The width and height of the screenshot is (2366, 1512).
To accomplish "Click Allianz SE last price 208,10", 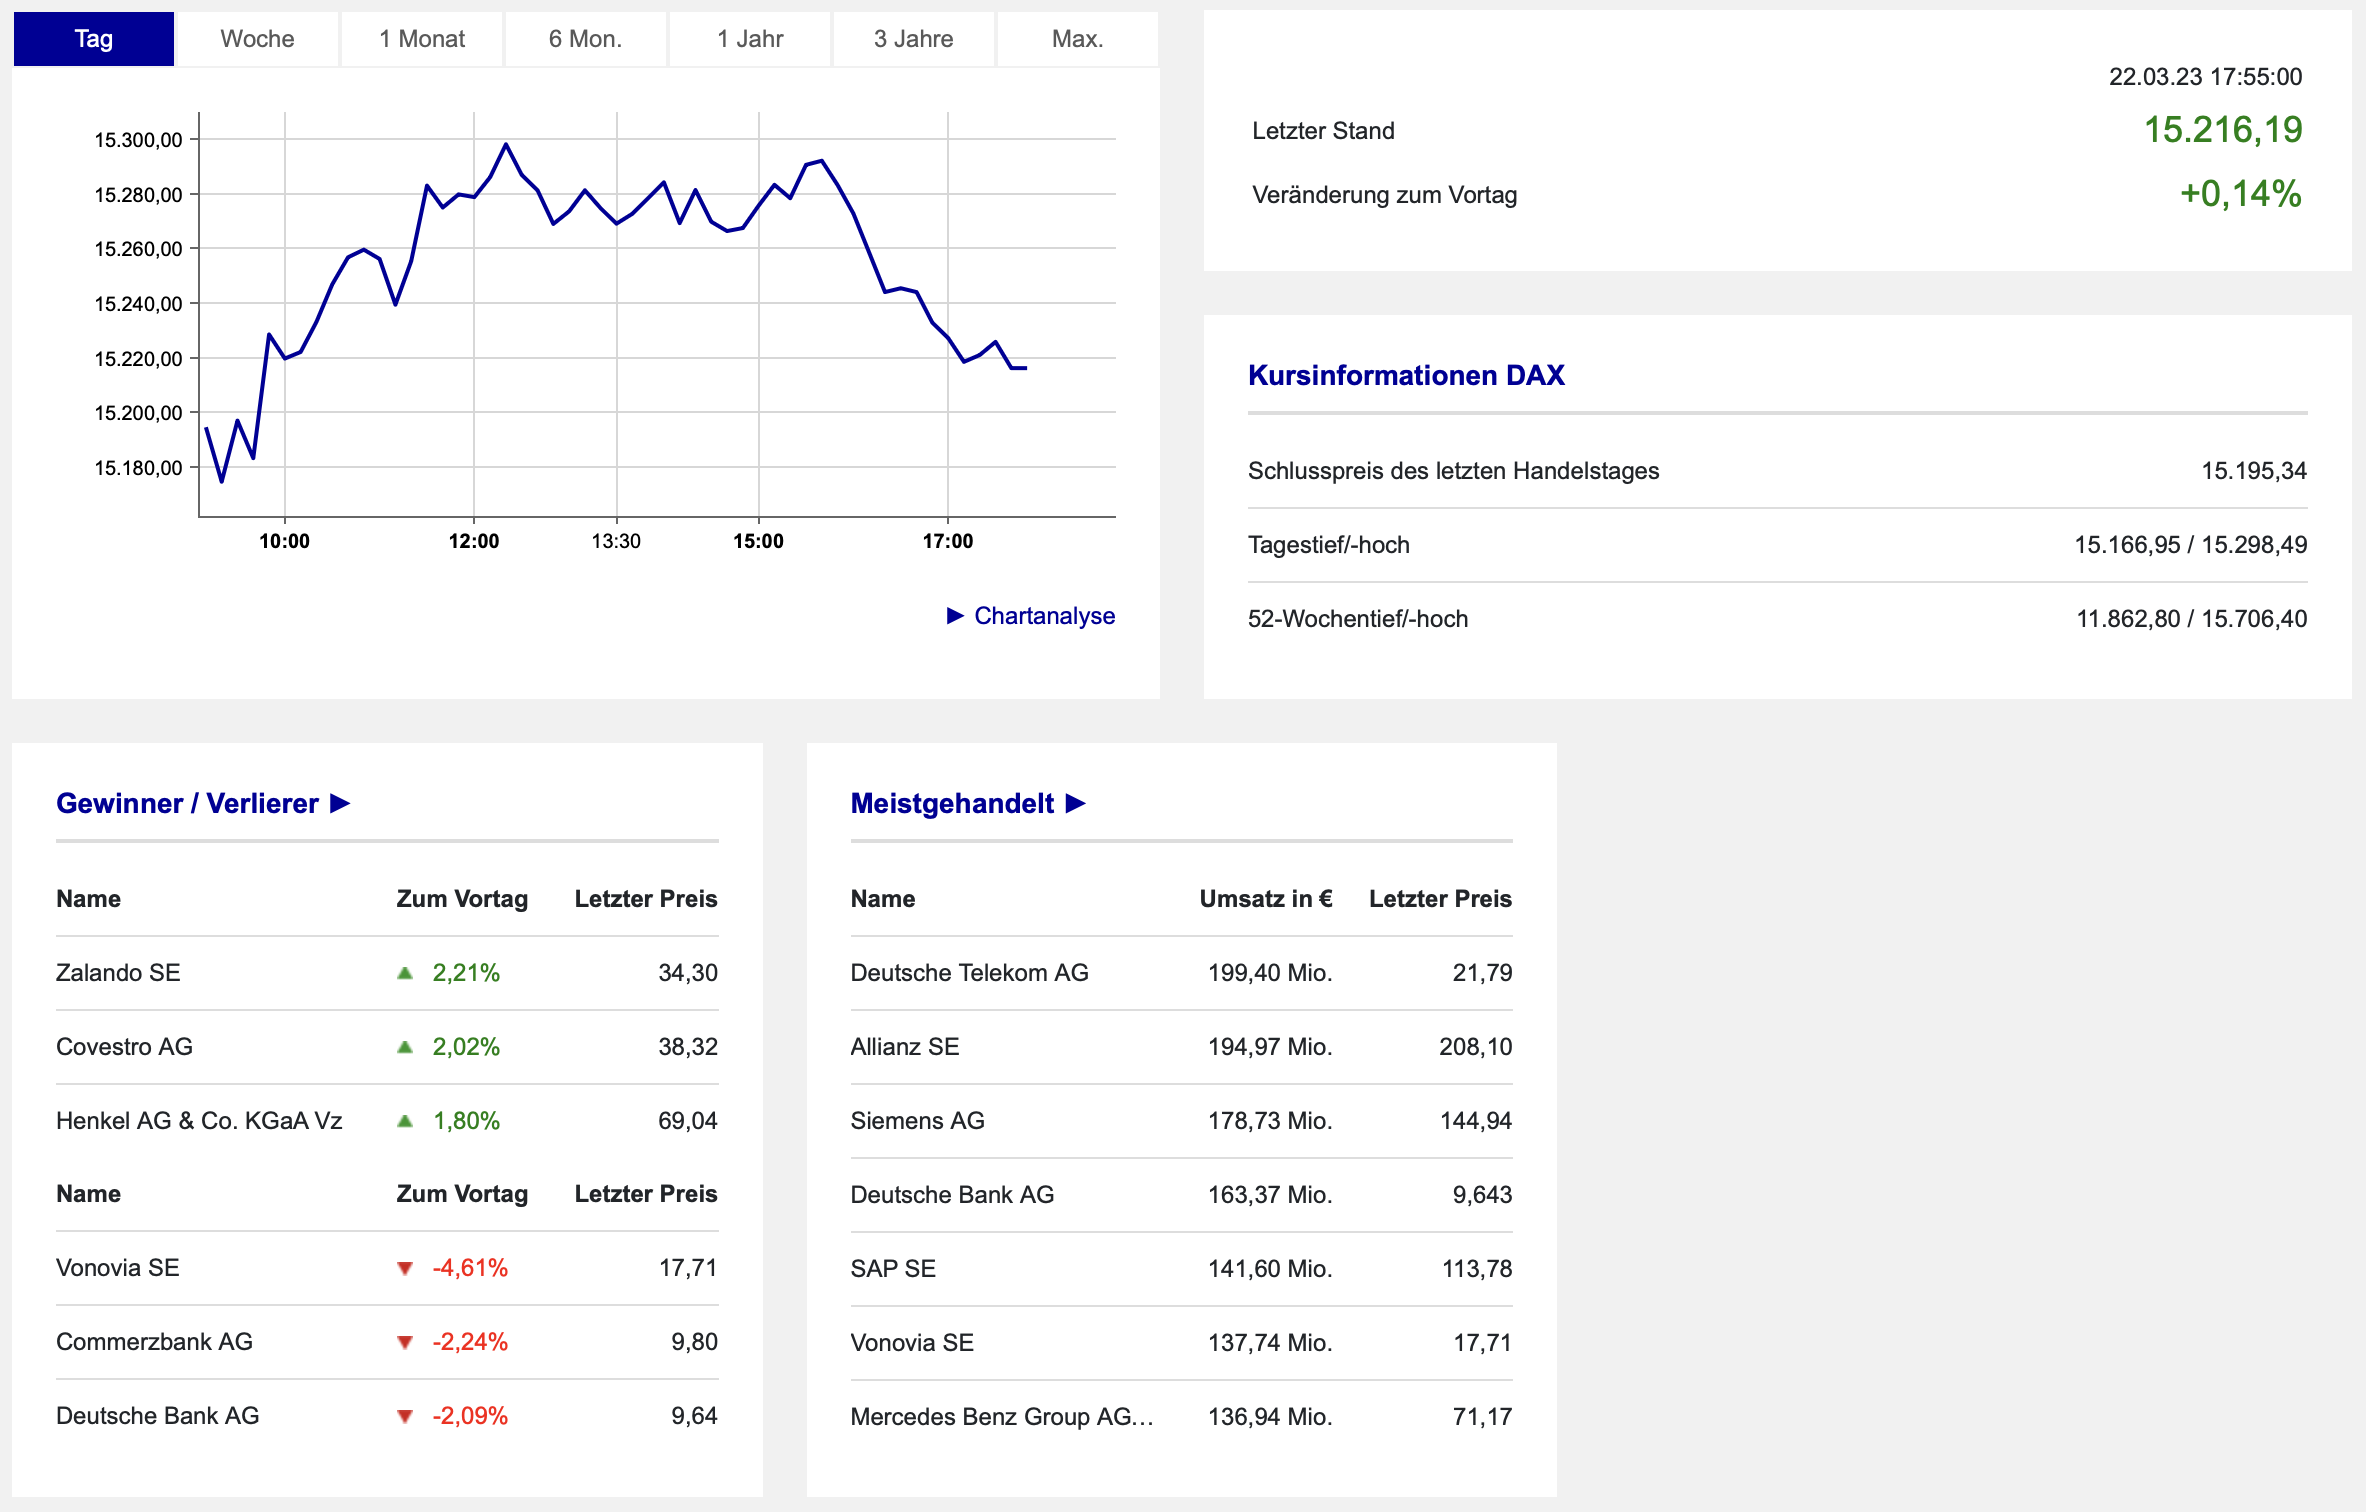I will coord(1475,1047).
